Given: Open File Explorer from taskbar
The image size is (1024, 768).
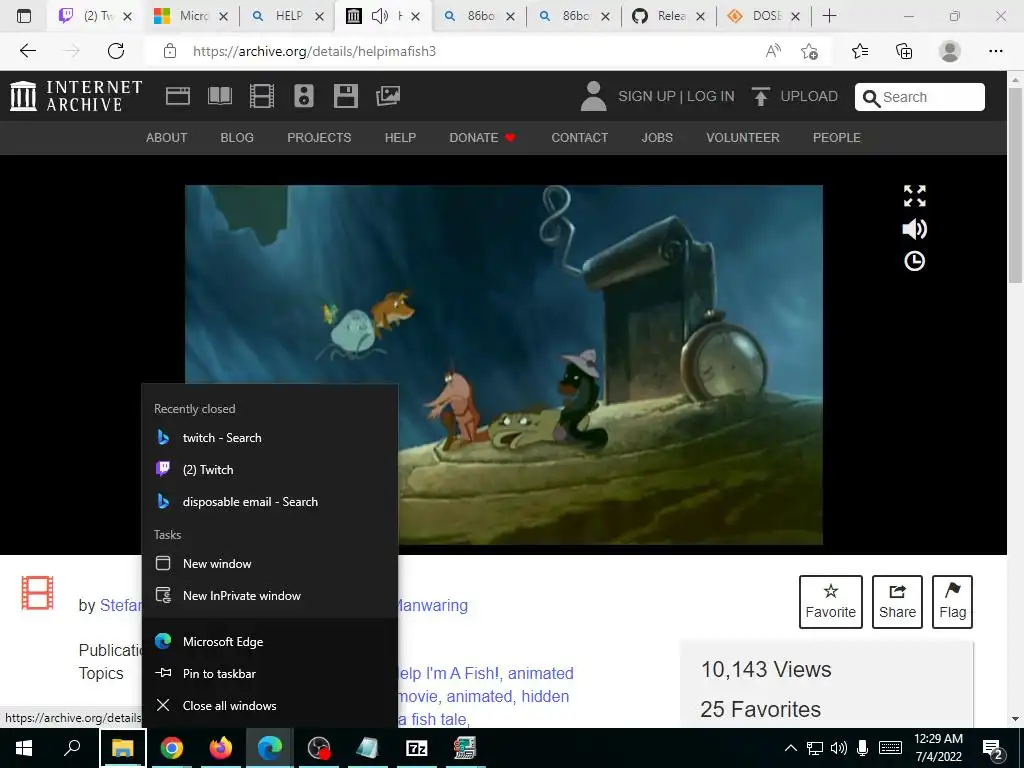Looking at the screenshot, I should click(123, 748).
